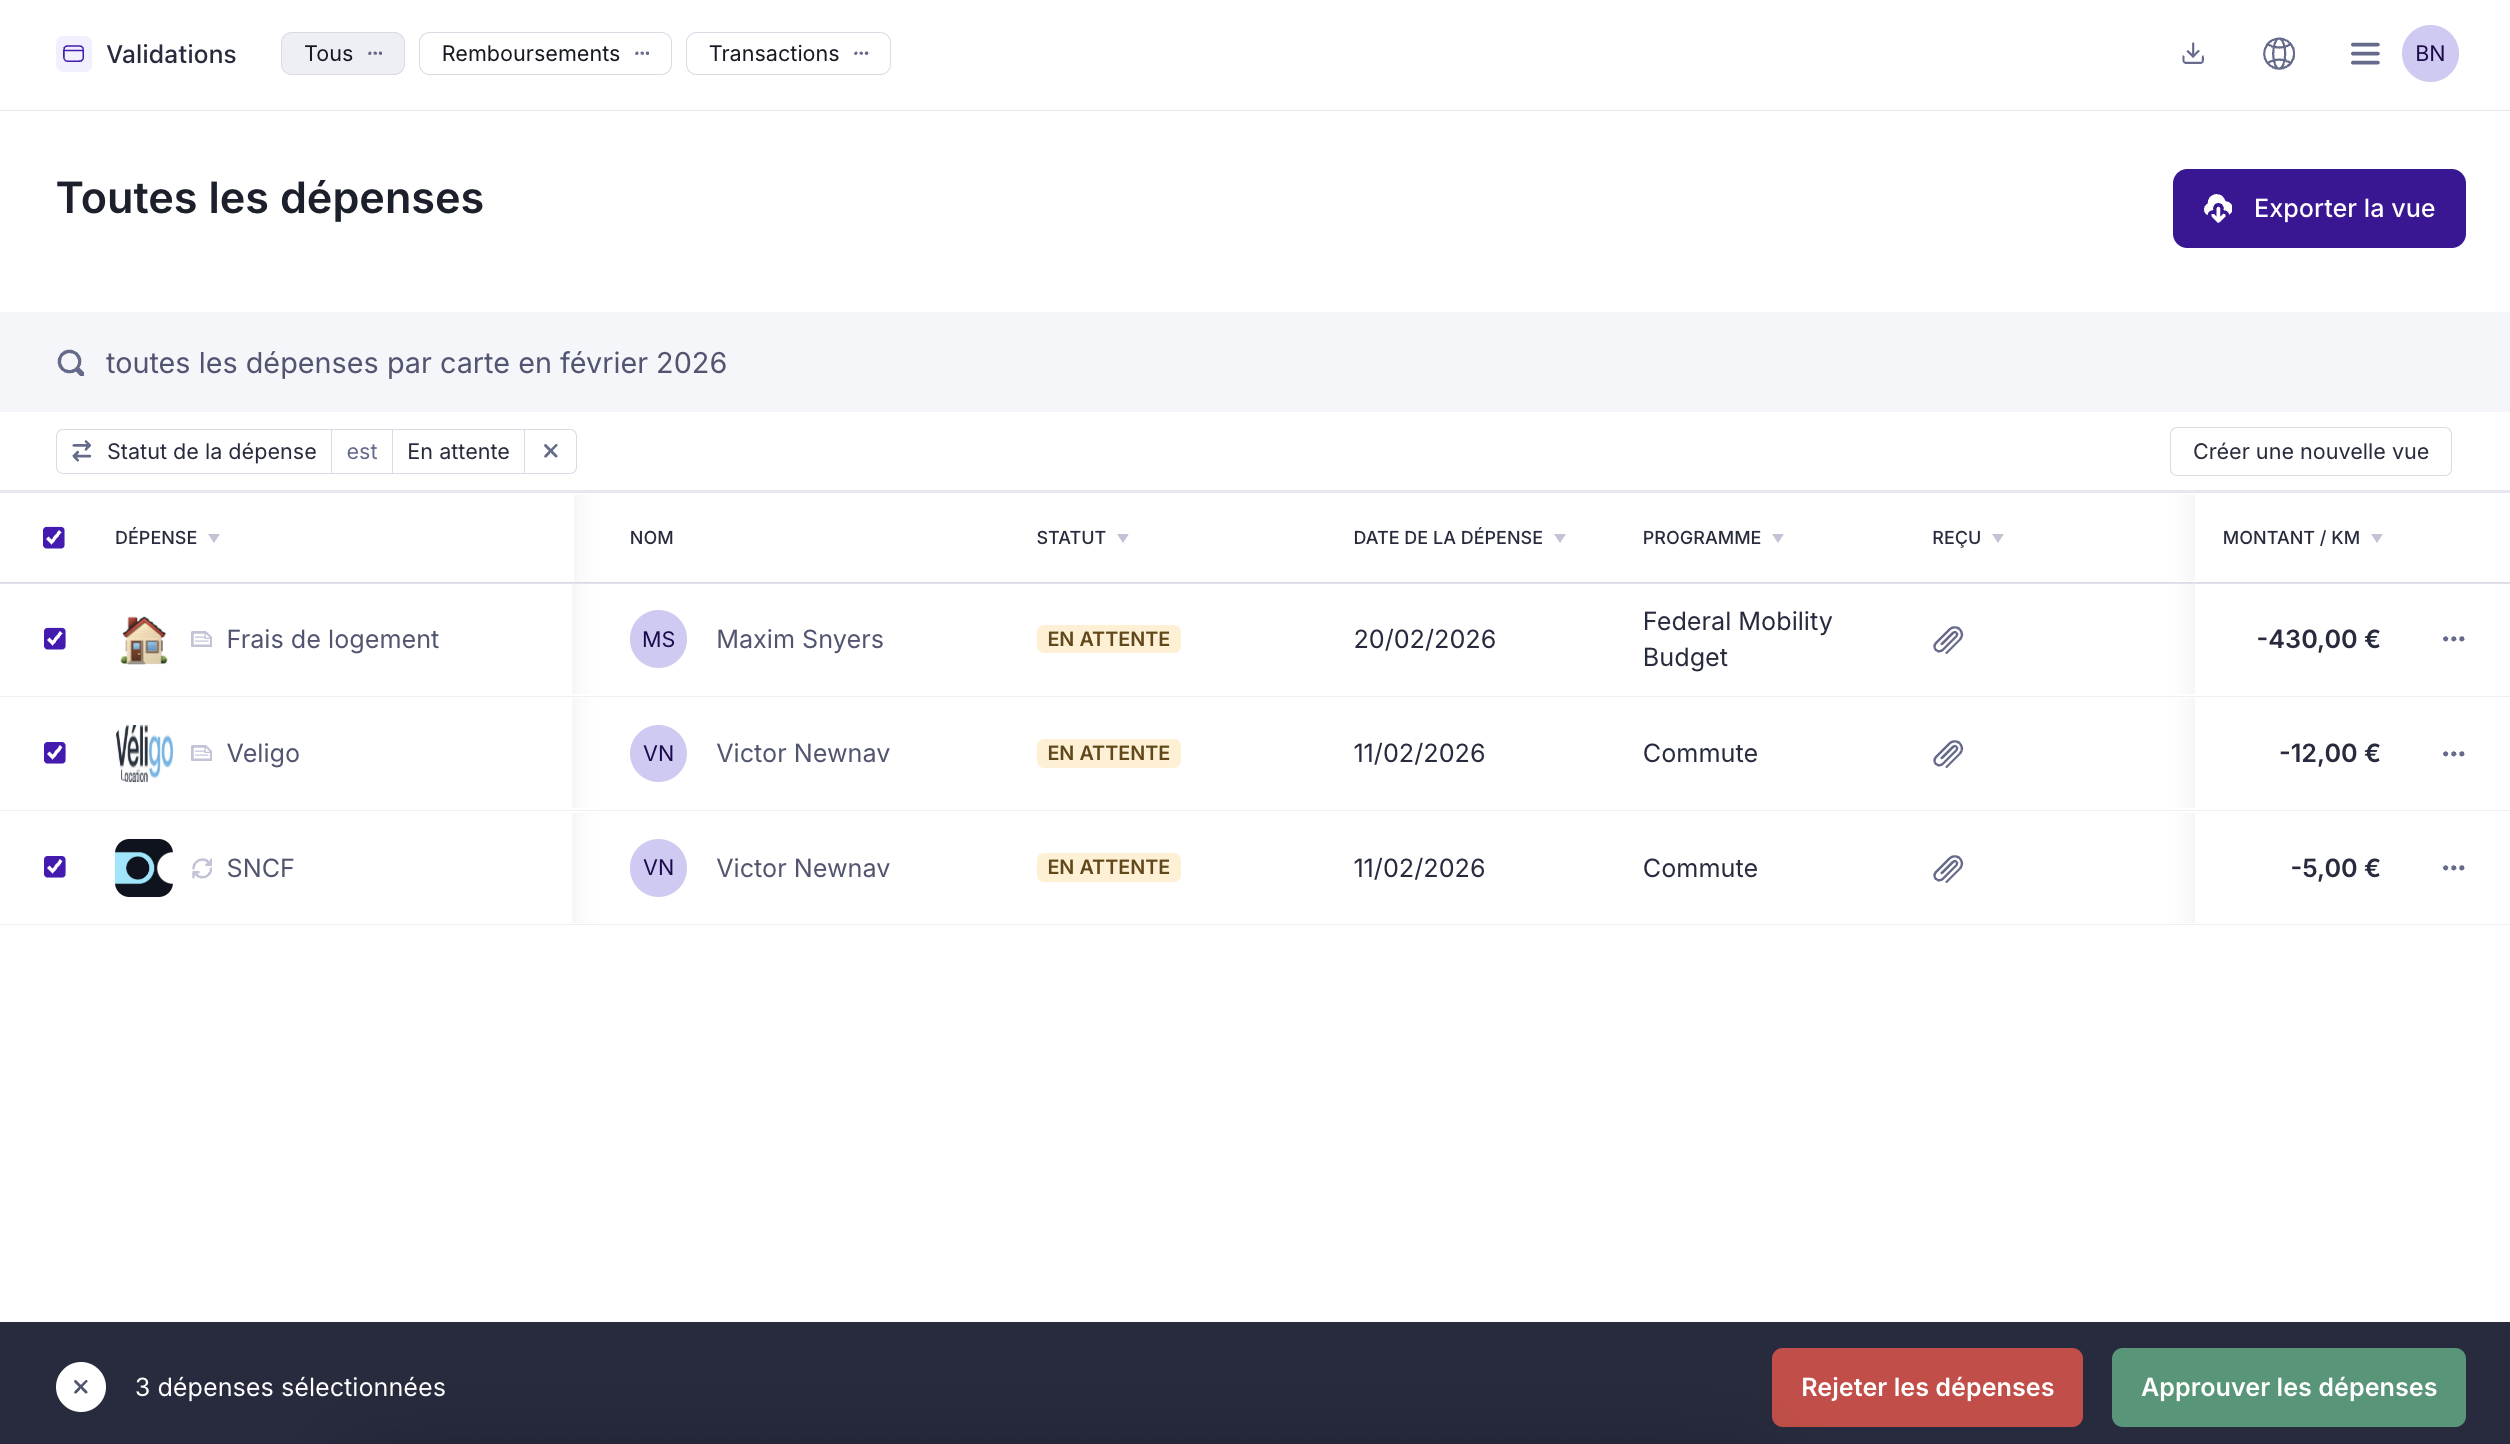Sort by Statut column arrow

[1122, 538]
